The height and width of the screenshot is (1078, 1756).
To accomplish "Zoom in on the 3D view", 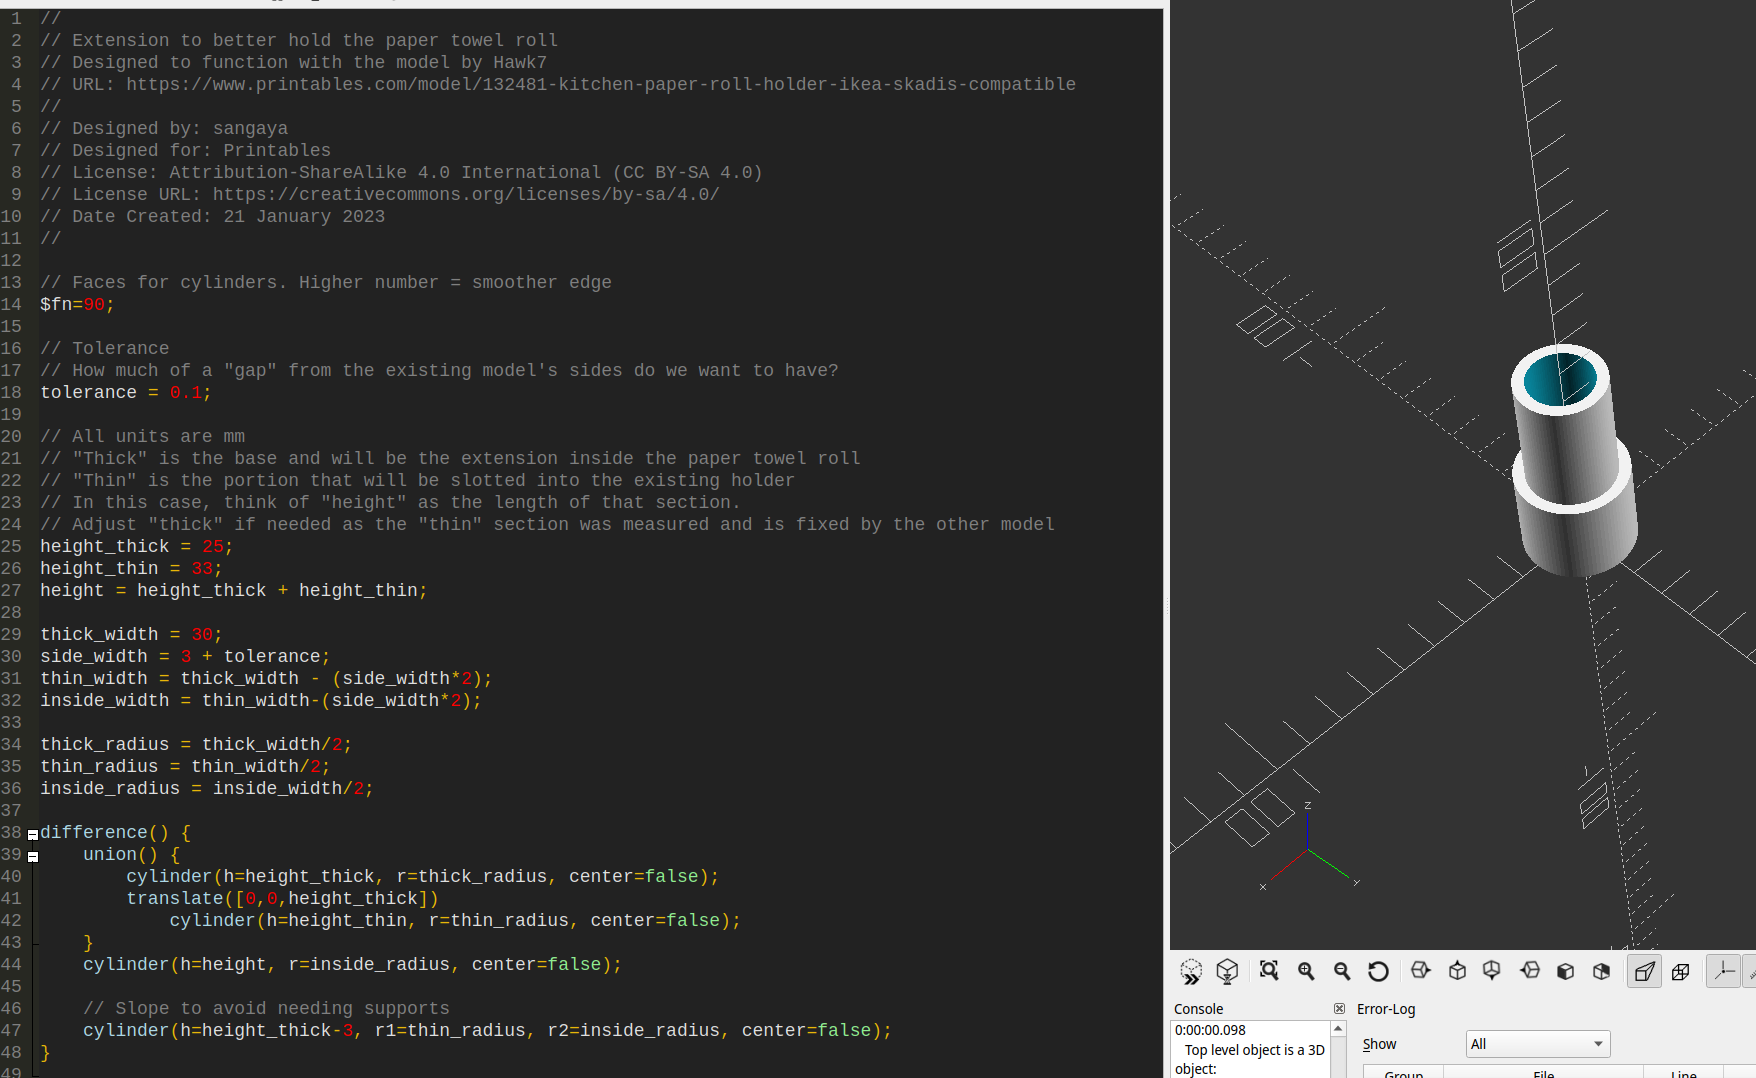I will pos(1306,971).
